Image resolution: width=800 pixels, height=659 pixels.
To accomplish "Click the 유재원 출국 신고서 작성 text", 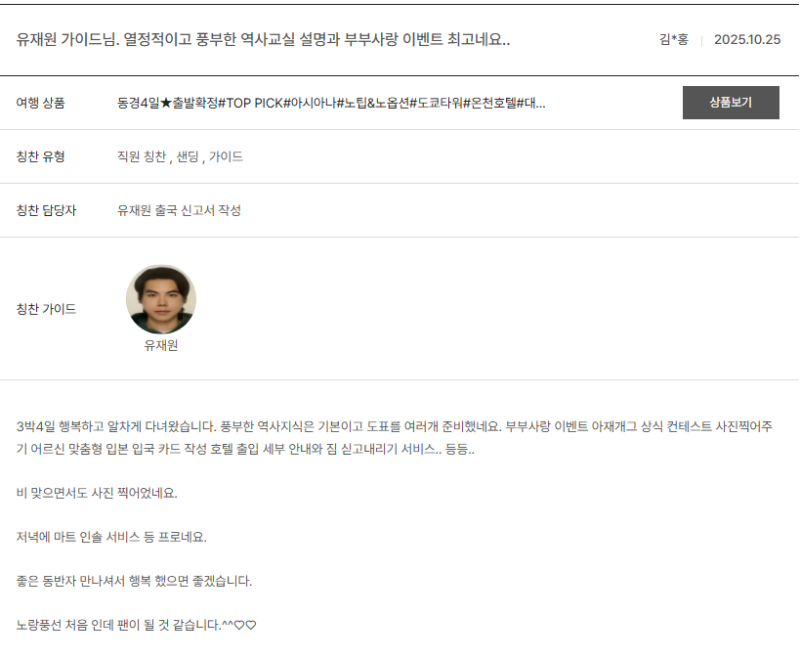I will point(179,211).
